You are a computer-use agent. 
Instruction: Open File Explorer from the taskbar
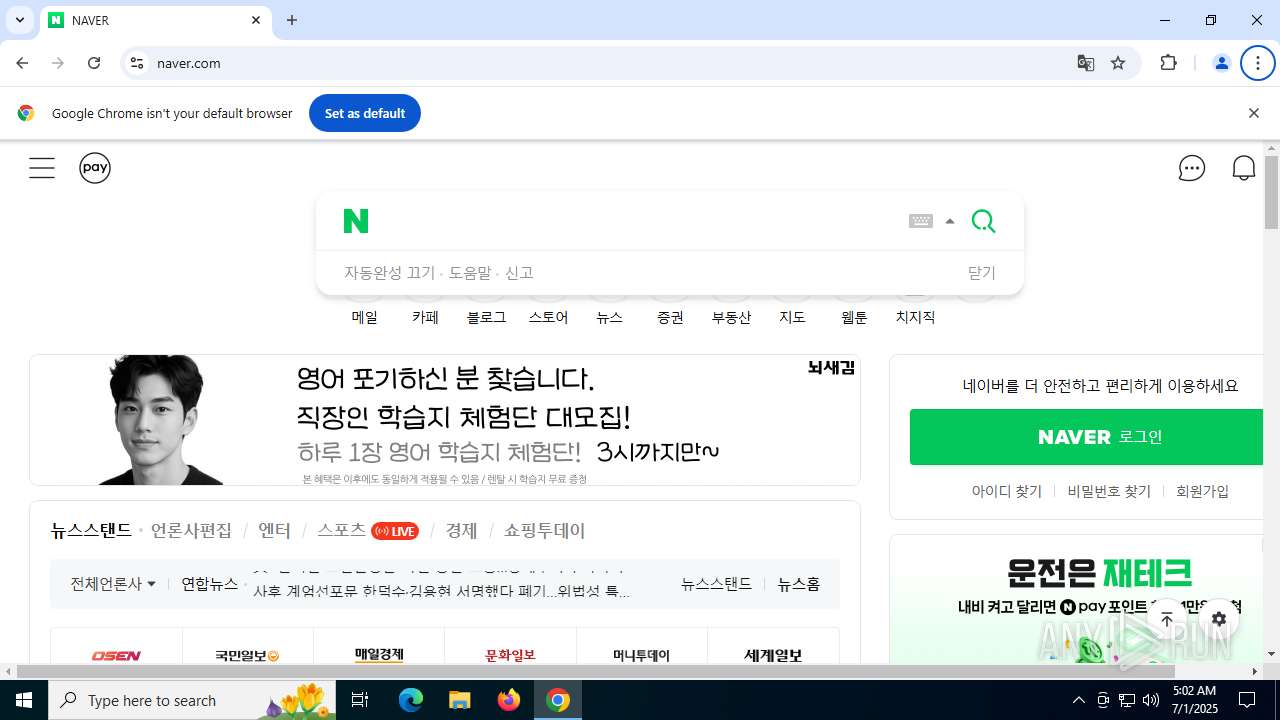459,700
